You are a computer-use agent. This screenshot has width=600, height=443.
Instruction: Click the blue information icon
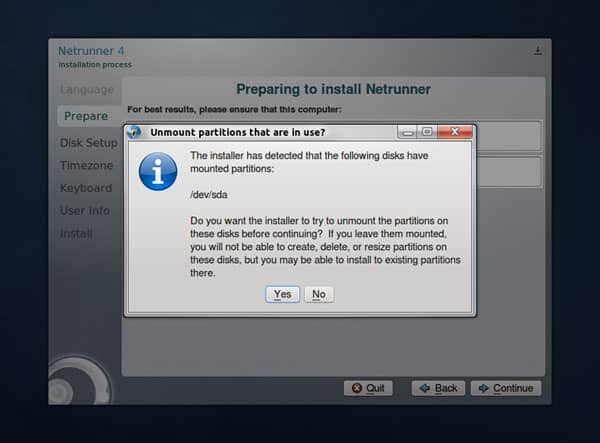click(158, 171)
